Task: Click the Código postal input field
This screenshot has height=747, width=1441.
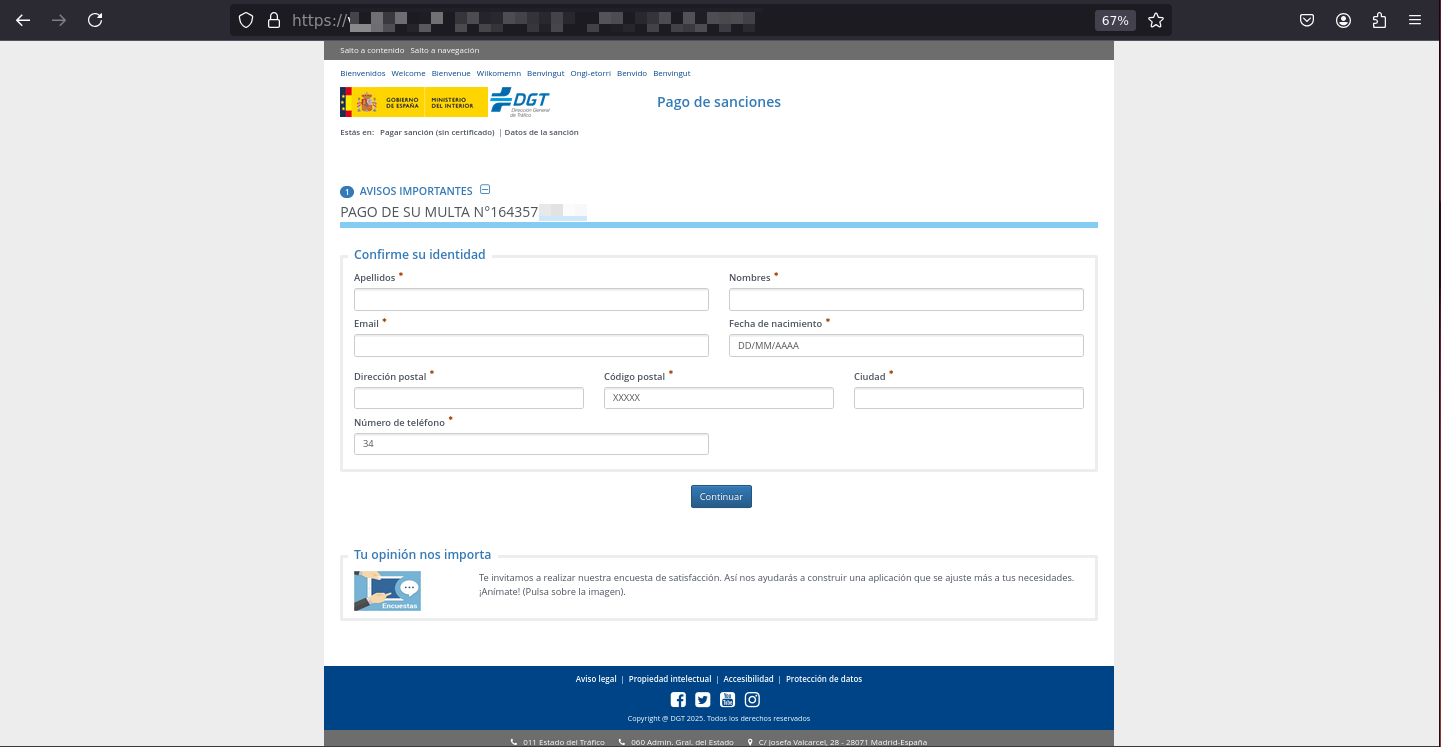Action: pyautogui.click(x=718, y=398)
